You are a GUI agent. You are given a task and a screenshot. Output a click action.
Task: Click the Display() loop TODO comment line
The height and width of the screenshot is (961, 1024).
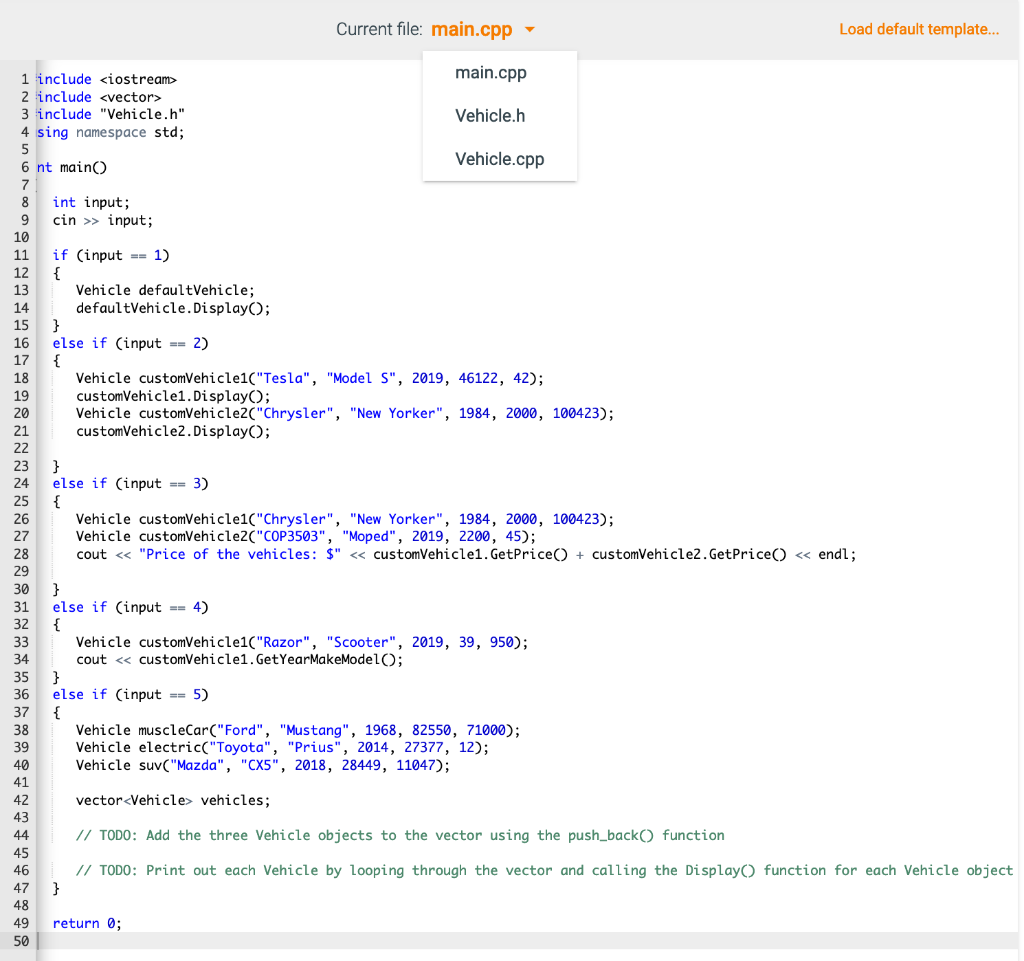pyautogui.click(x=544, y=870)
